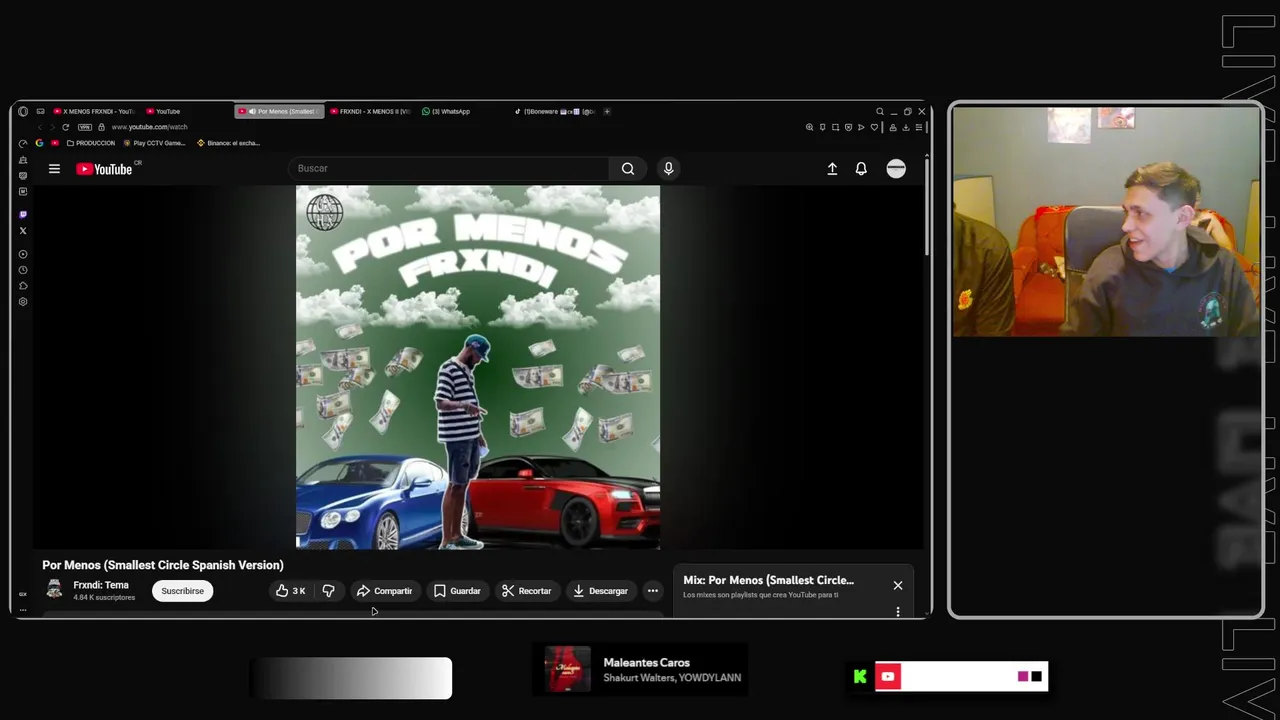Viewport: 1280px width, 720px height.
Task: Click Recortar clip button
Action: pos(526,591)
